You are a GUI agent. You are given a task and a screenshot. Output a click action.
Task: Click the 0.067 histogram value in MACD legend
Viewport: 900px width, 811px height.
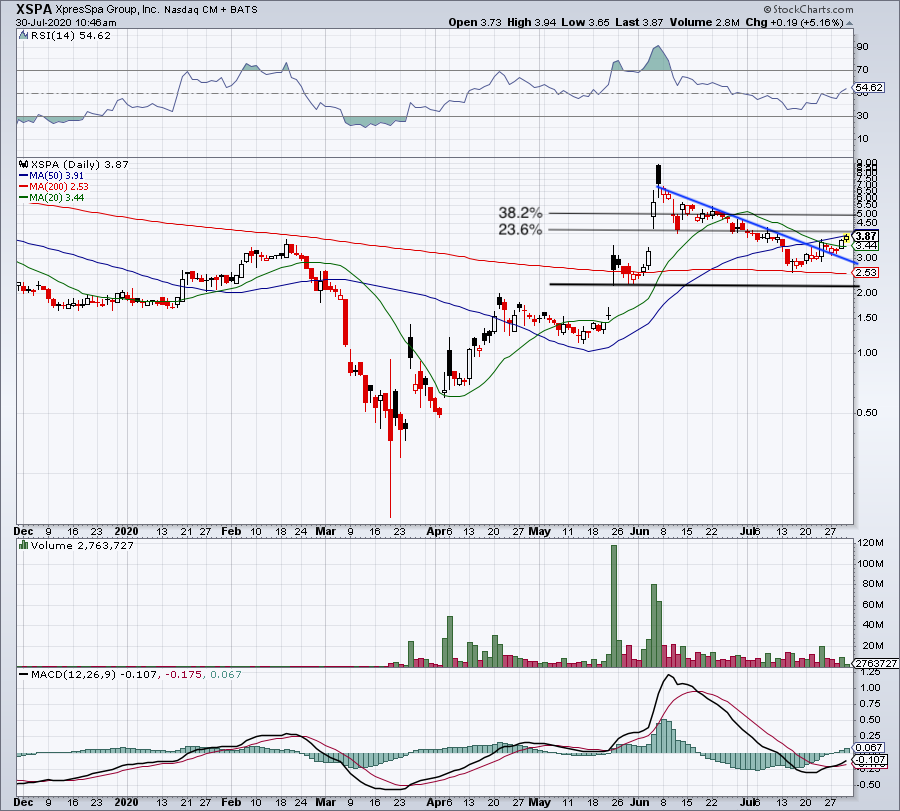click(x=226, y=674)
